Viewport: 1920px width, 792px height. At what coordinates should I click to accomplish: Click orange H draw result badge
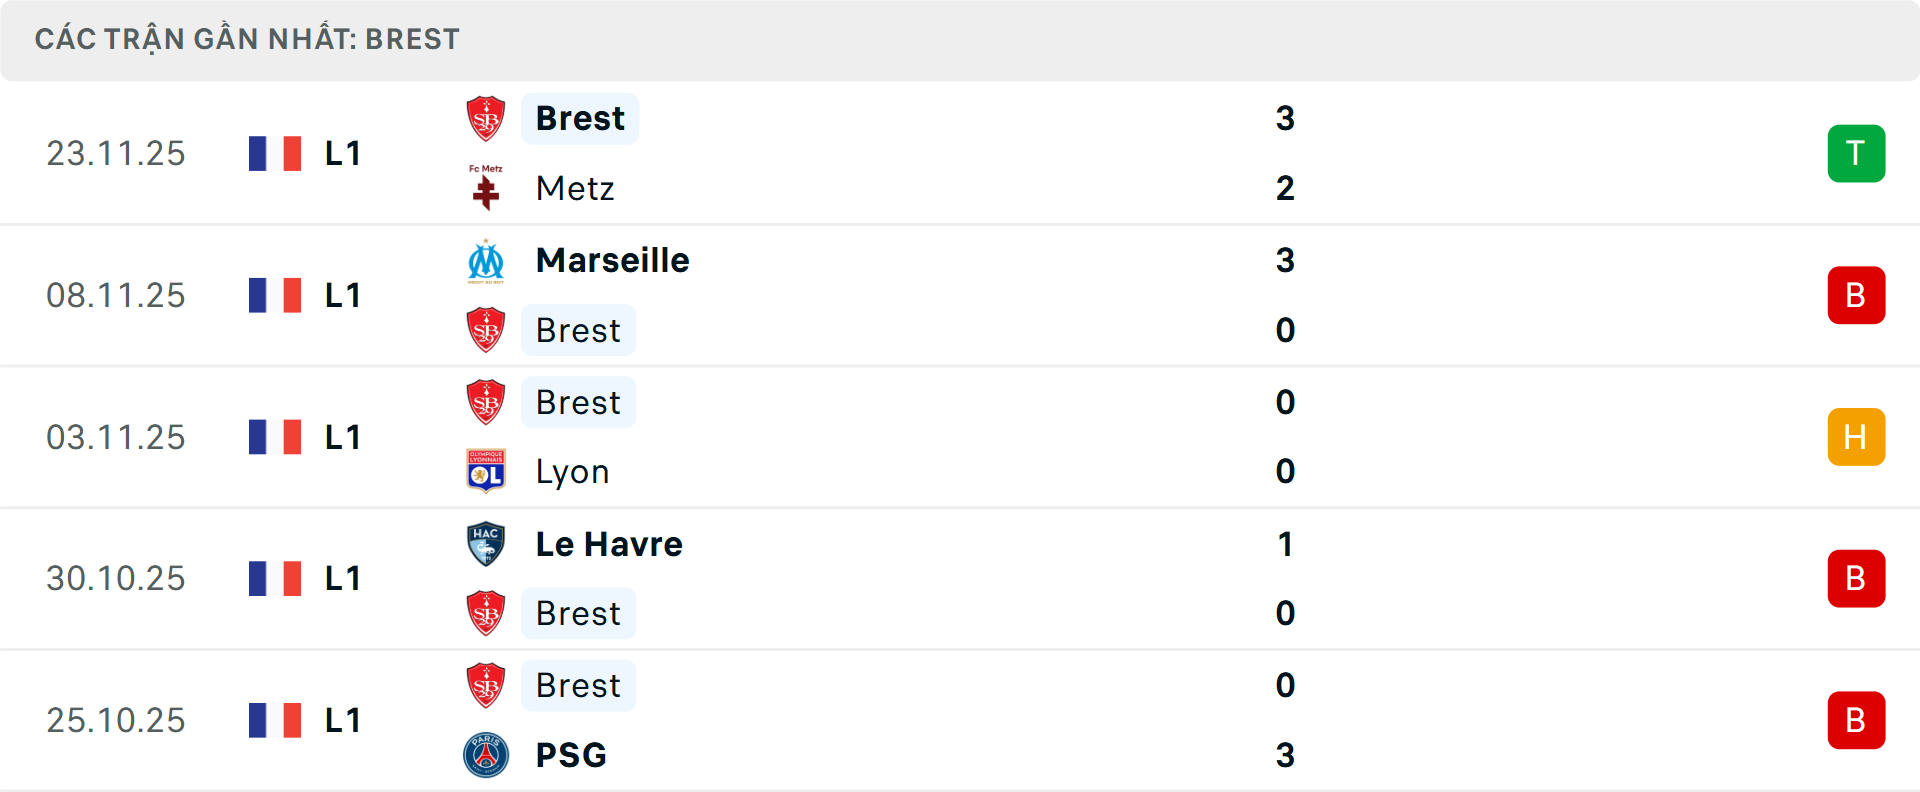coord(1856,437)
